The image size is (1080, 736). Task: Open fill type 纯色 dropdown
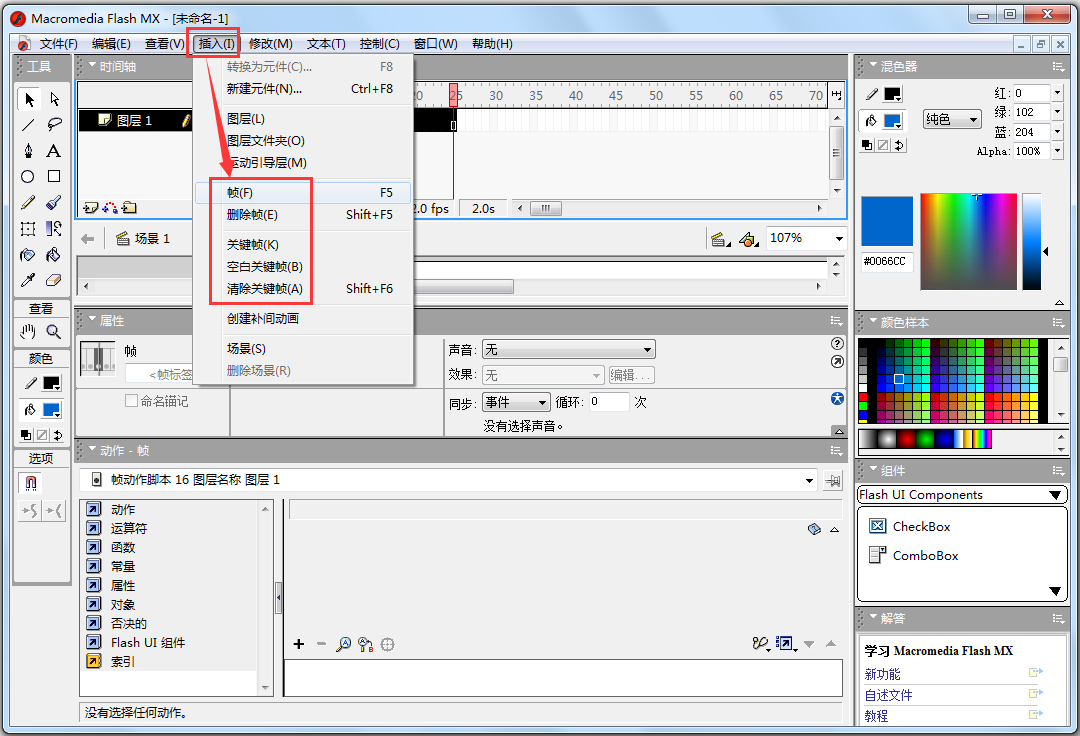tap(952, 120)
